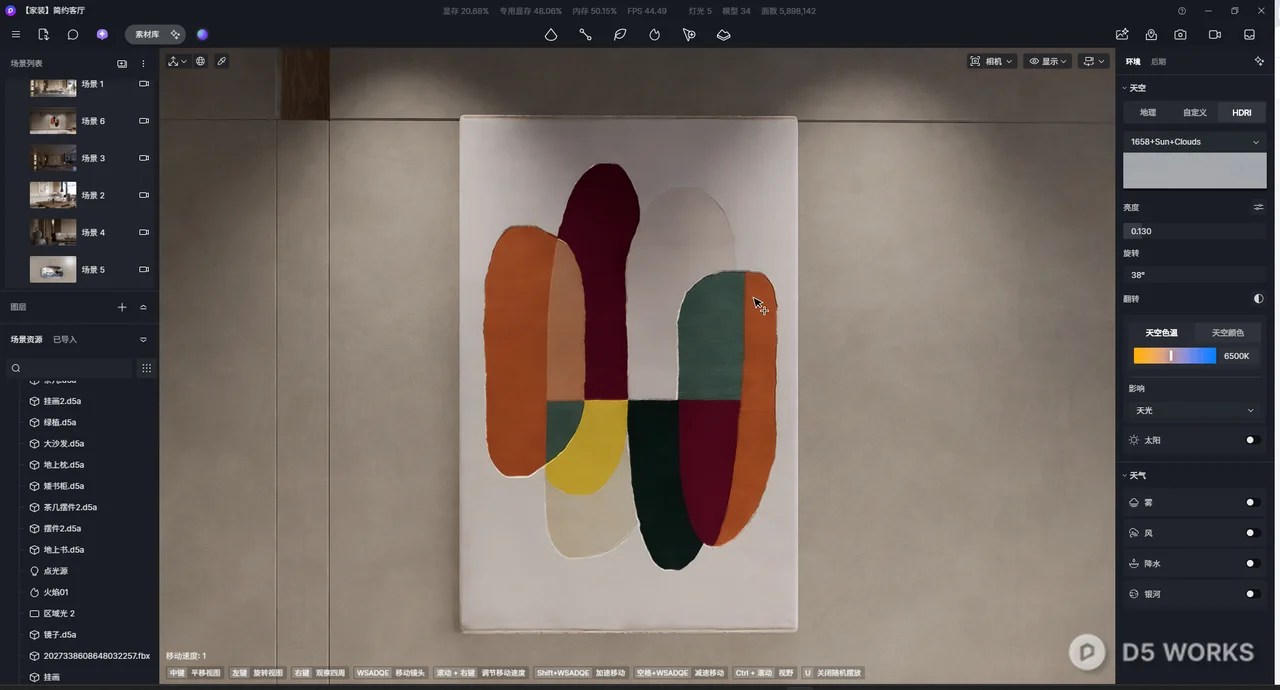Click the purple AI assistant icon

pos(102,34)
